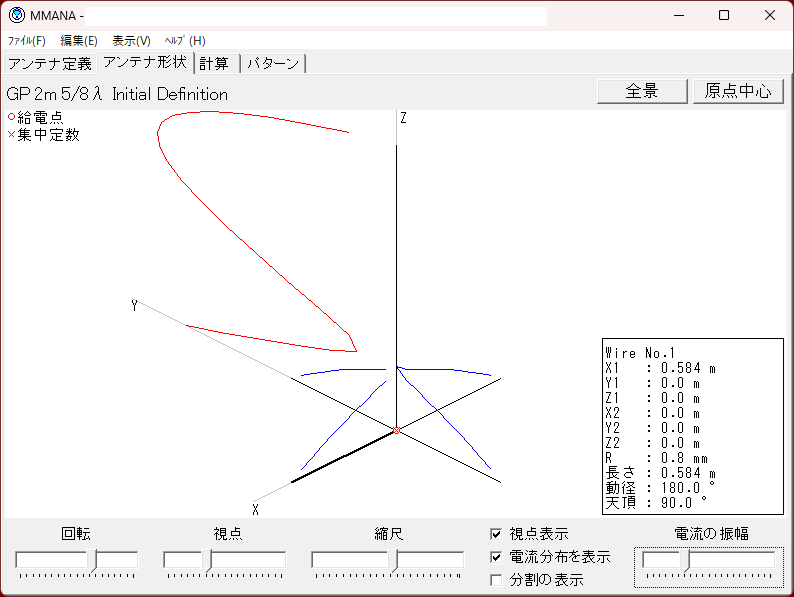
Task: Uncheck the 視点表示 checkbox
Action: 497,535
